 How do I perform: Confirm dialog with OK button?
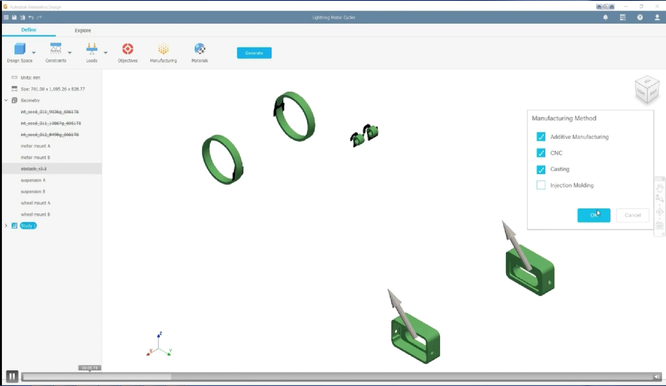tap(594, 215)
